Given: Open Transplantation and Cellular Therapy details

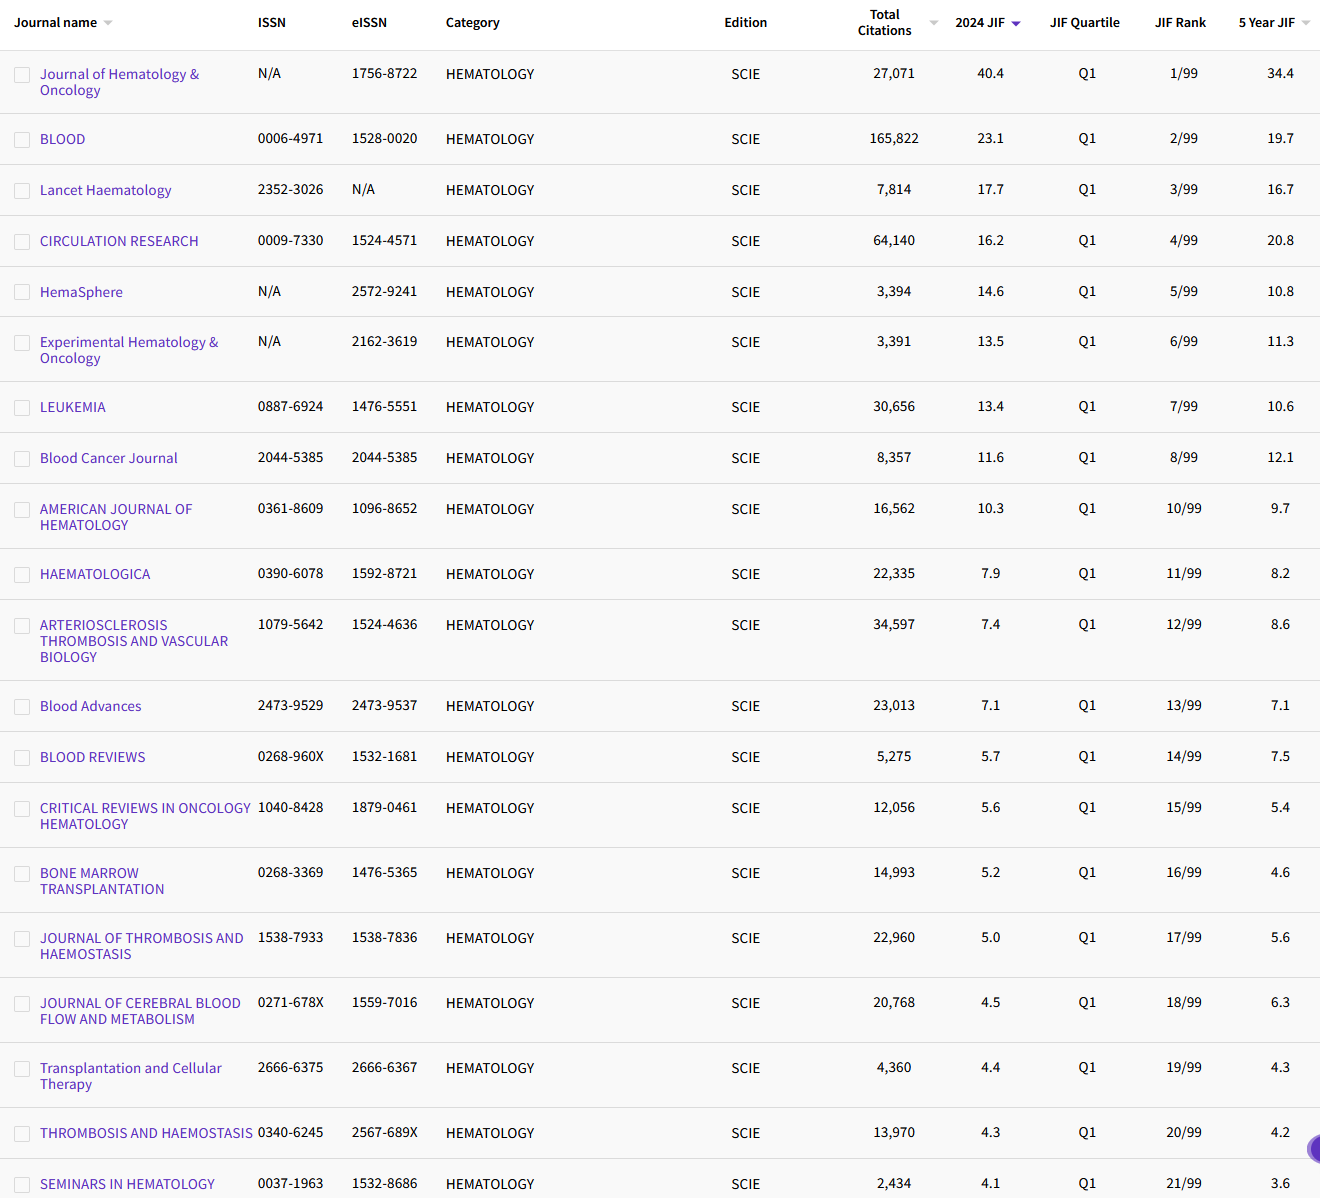Looking at the screenshot, I should [x=130, y=1076].
